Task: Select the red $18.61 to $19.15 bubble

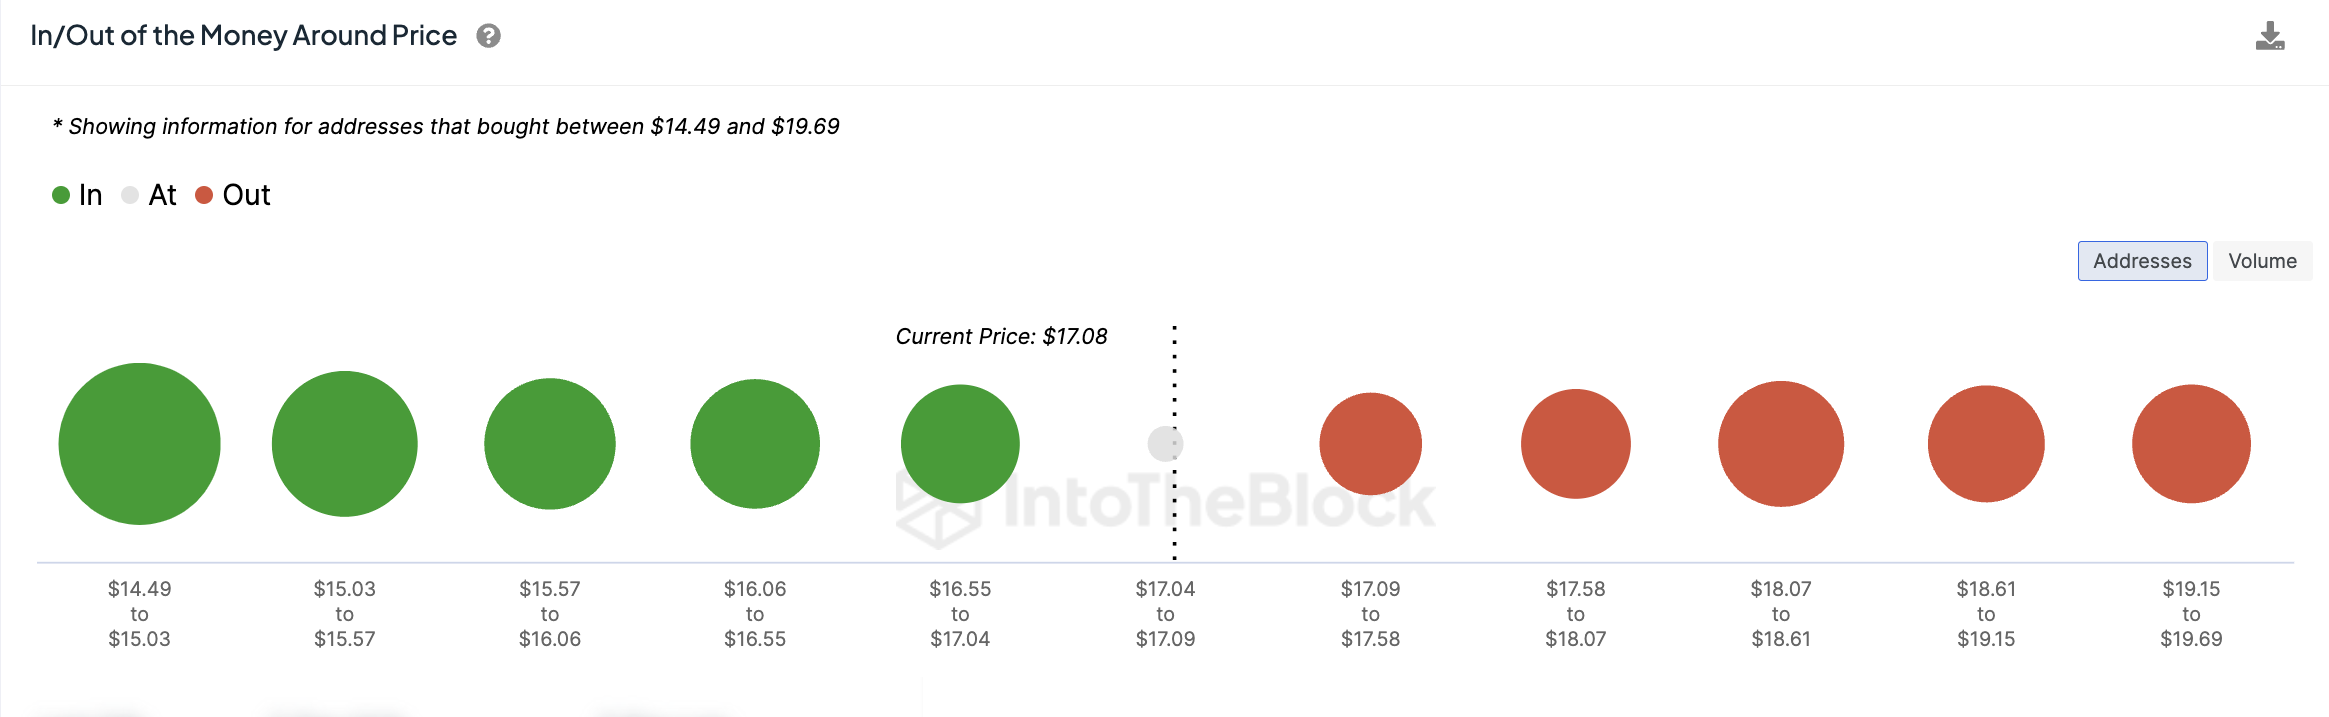Action: pyautogui.click(x=1986, y=444)
